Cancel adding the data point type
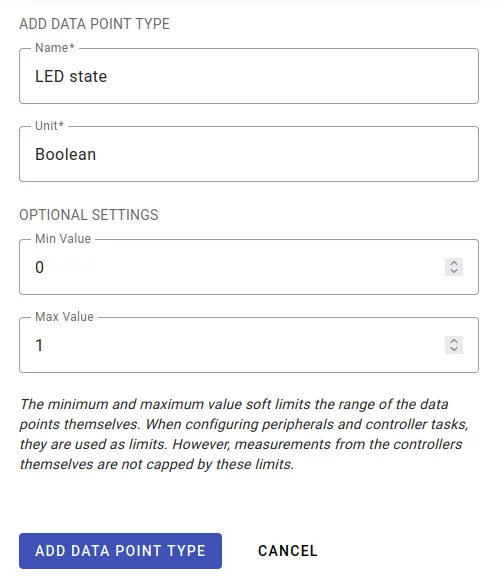Viewport: 497px width, 587px height. [x=287, y=551]
